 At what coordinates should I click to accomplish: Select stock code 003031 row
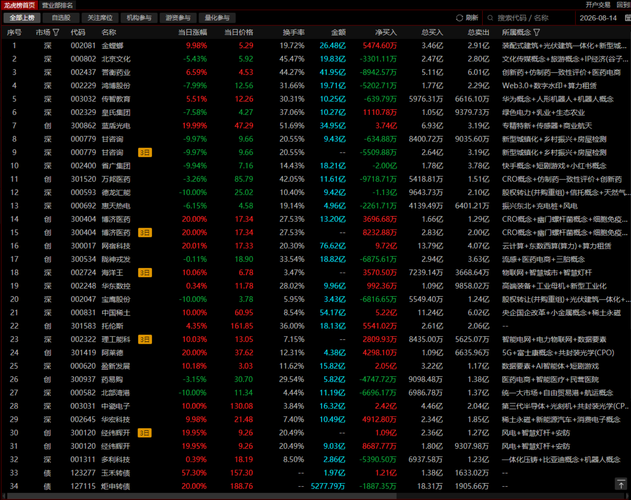pyautogui.click(x=316, y=406)
